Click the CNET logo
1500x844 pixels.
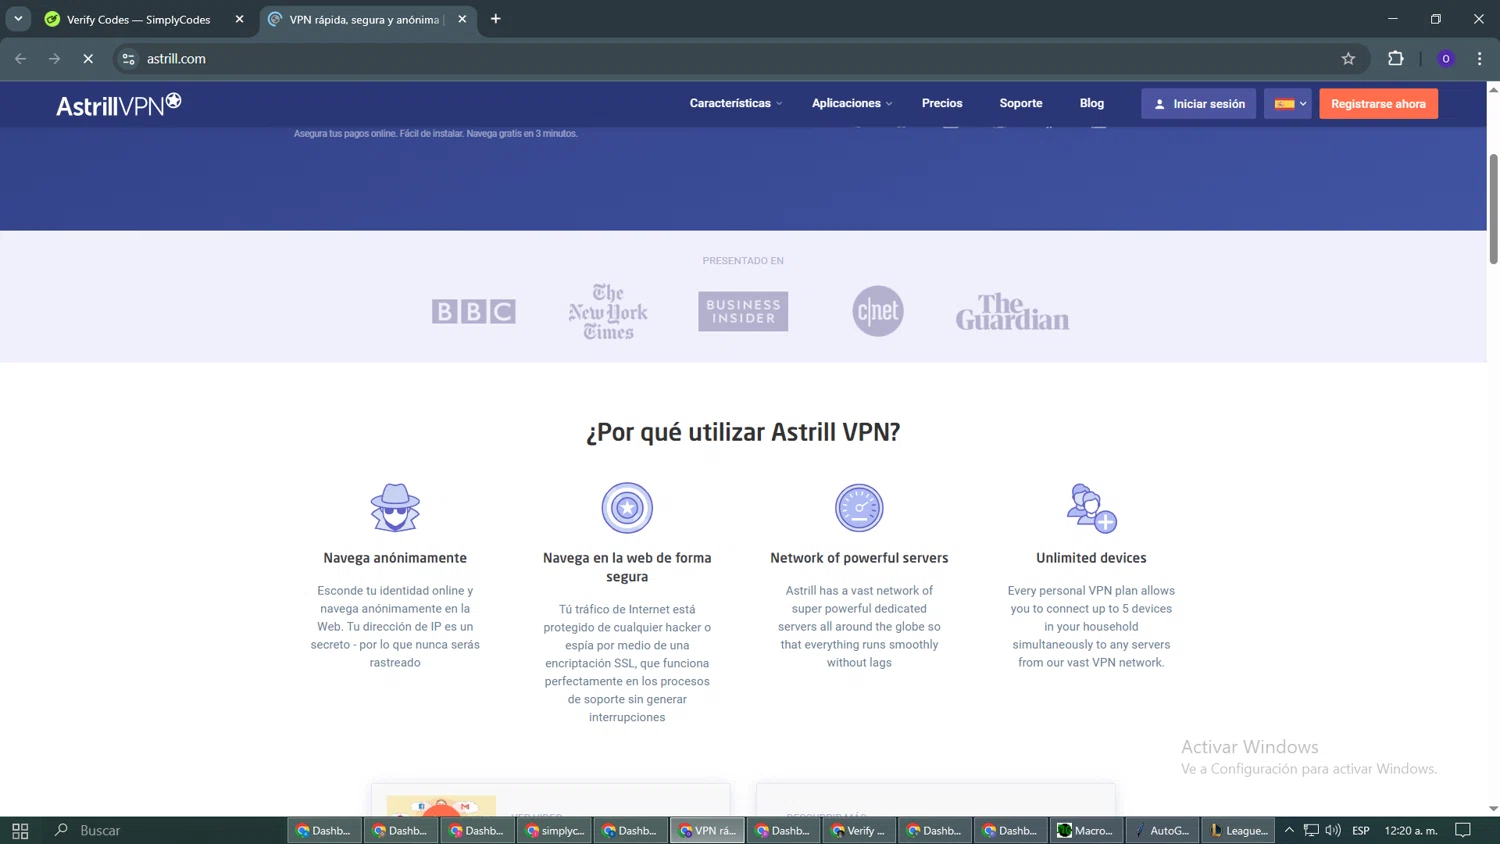(878, 311)
